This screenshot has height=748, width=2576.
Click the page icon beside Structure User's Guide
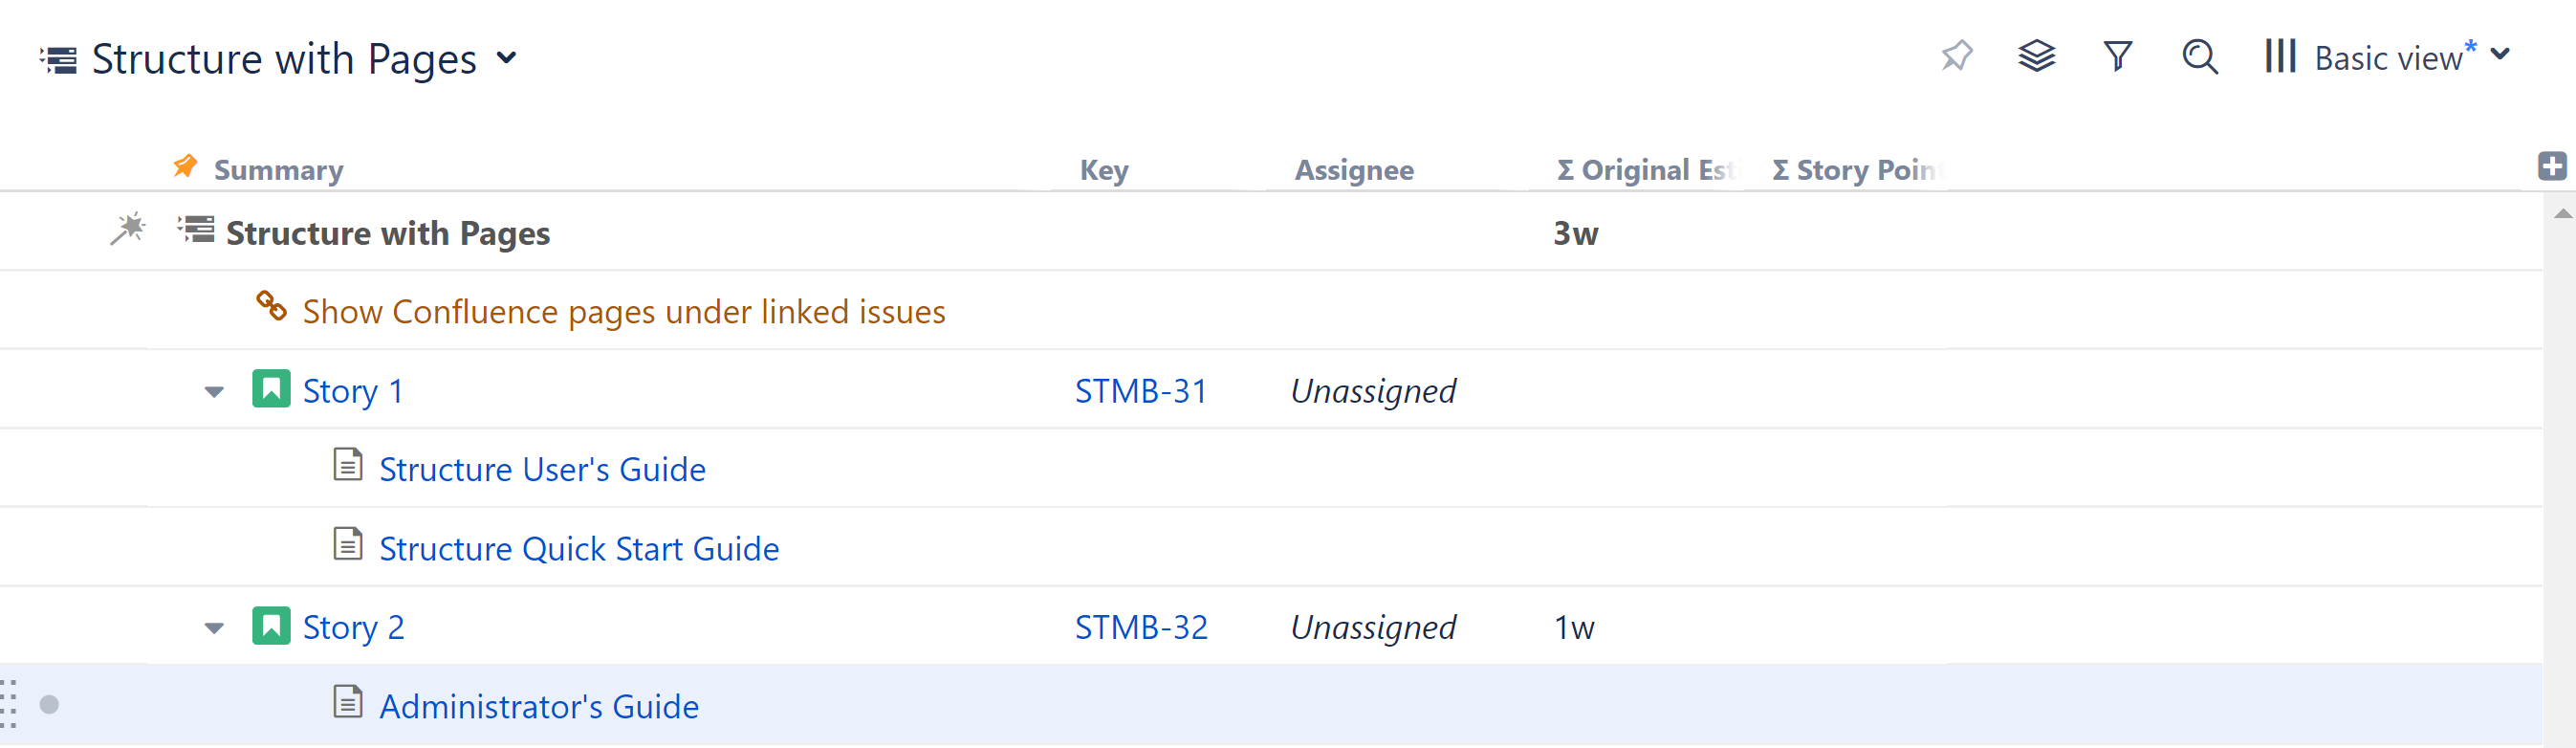pyautogui.click(x=346, y=466)
